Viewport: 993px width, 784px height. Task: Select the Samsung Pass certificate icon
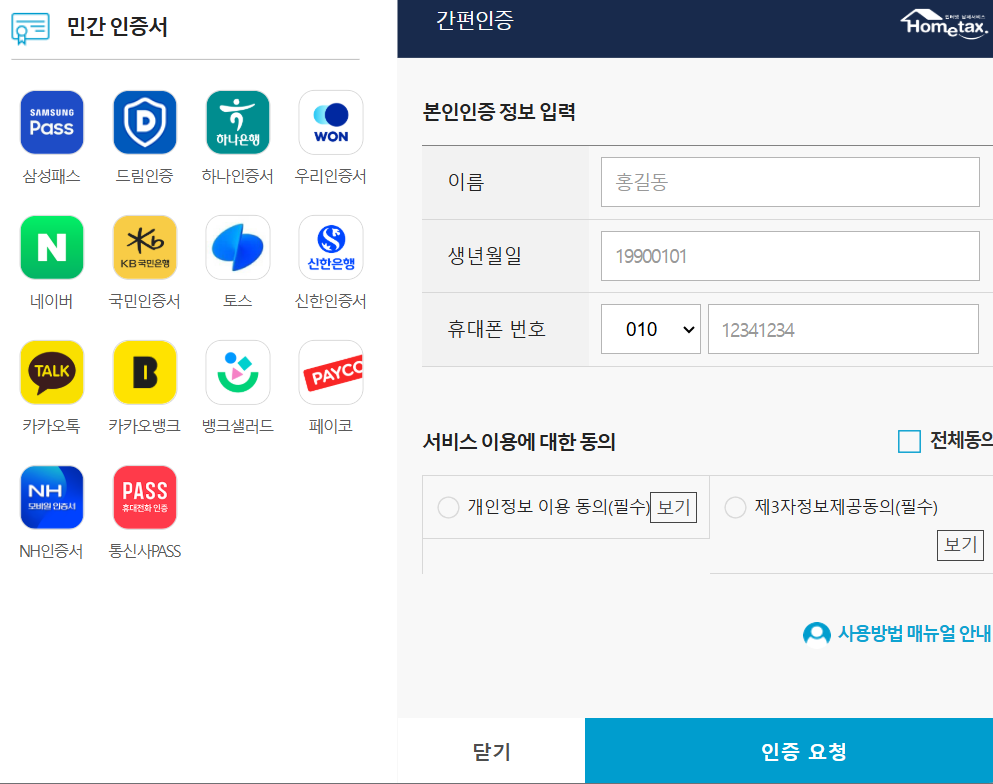(x=52, y=122)
